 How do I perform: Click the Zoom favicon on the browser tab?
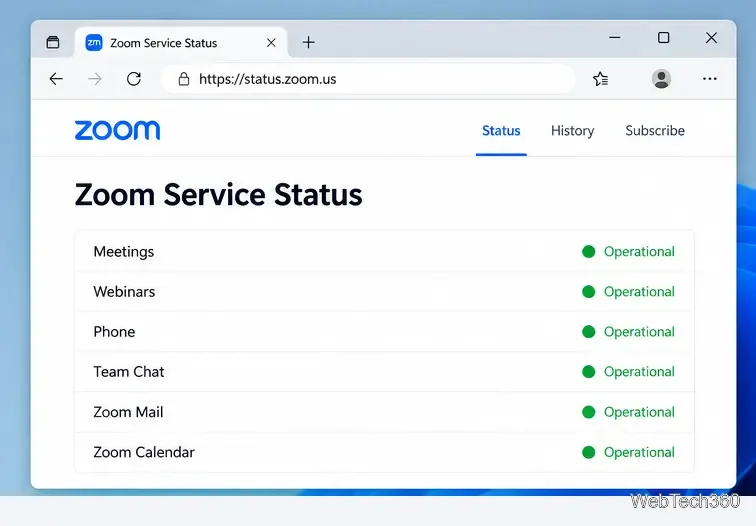pos(94,42)
